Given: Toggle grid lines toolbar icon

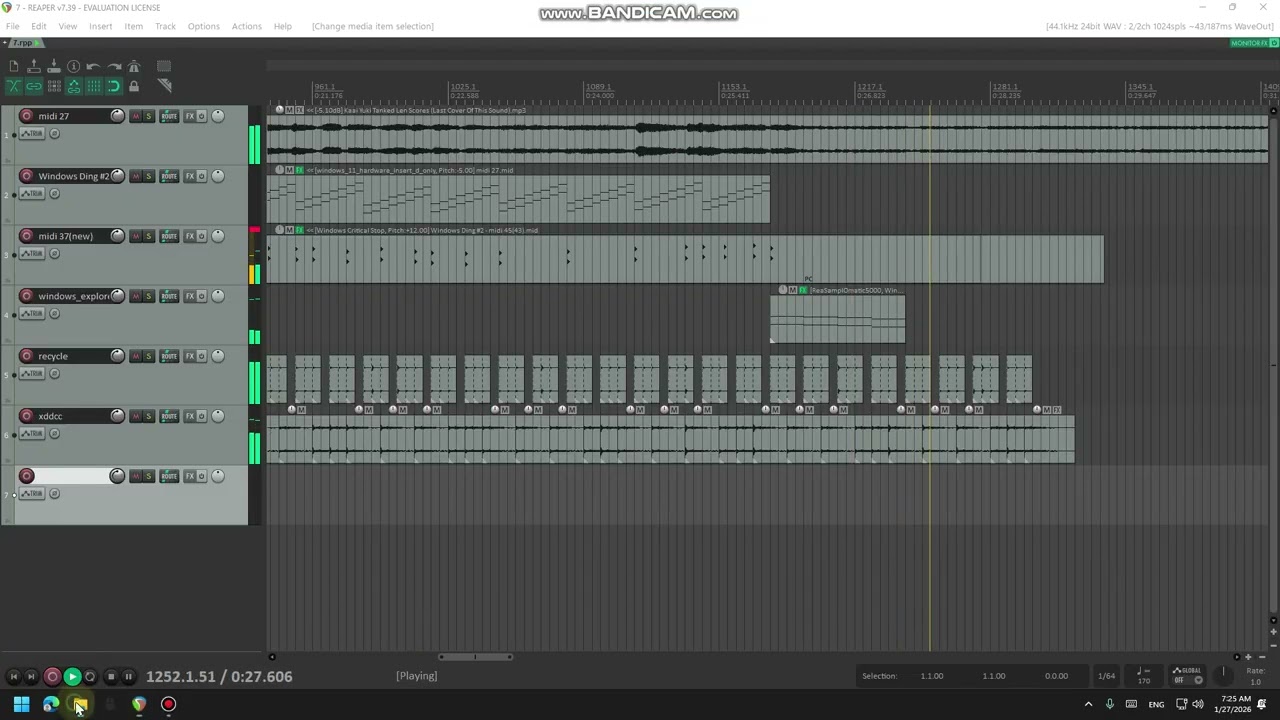Looking at the screenshot, I should coord(94,87).
